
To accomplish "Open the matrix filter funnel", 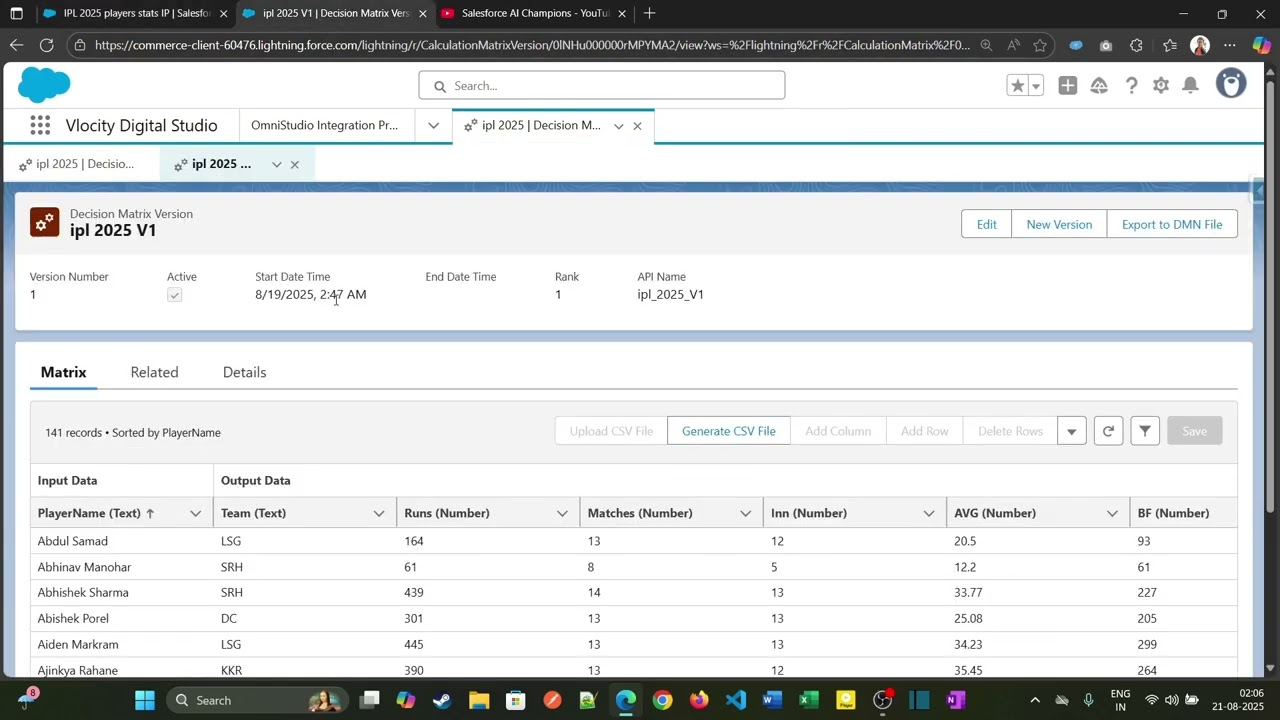I will click(1145, 431).
